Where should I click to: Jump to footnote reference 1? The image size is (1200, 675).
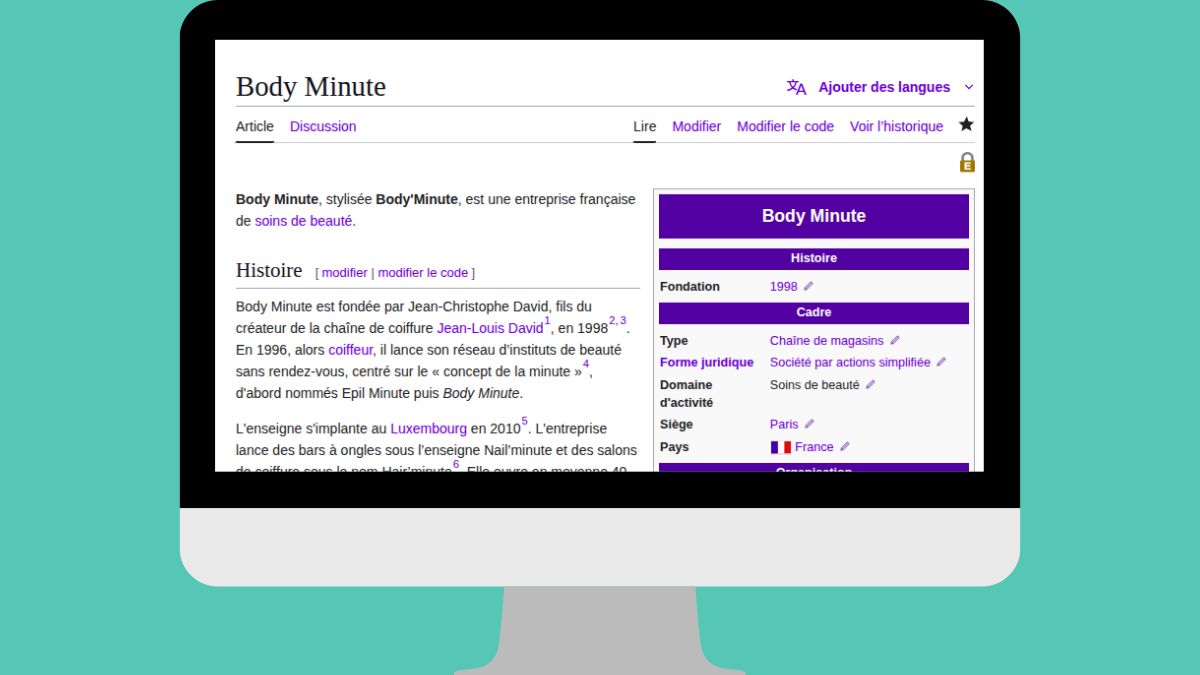(x=547, y=321)
